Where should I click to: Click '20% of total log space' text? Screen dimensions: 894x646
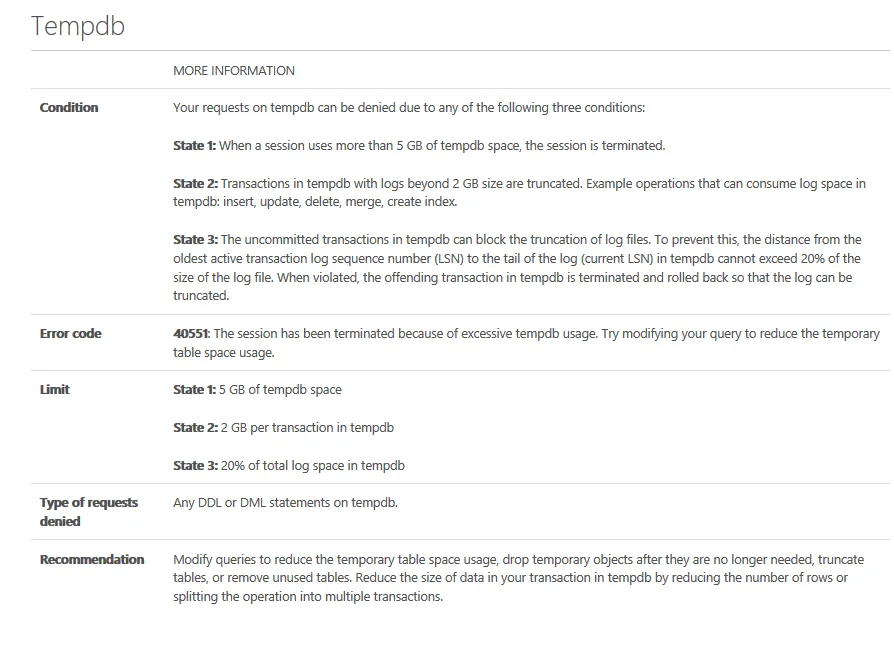point(283,466)
